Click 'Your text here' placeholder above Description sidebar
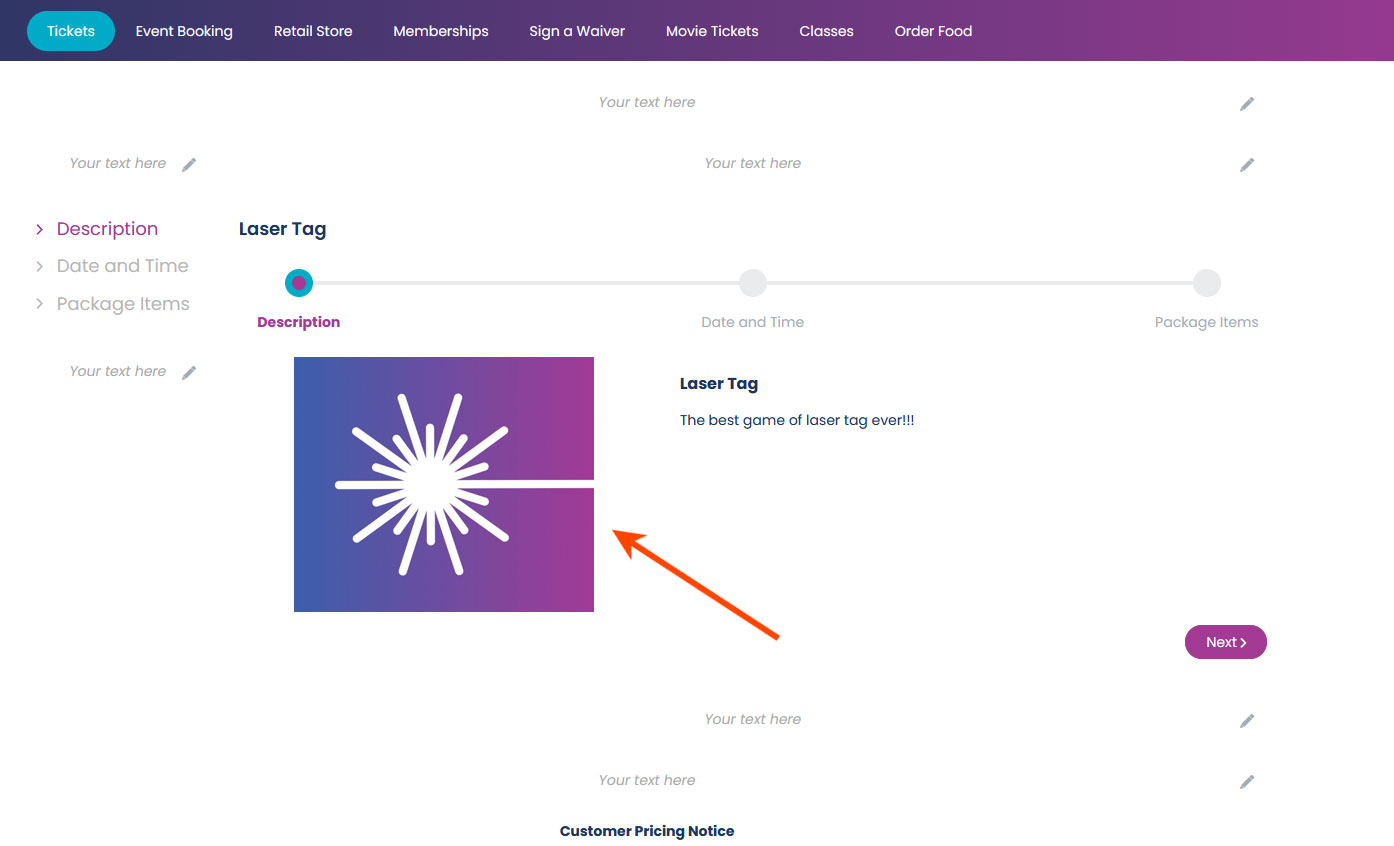The image size is (1394, 846). [118, 163]
